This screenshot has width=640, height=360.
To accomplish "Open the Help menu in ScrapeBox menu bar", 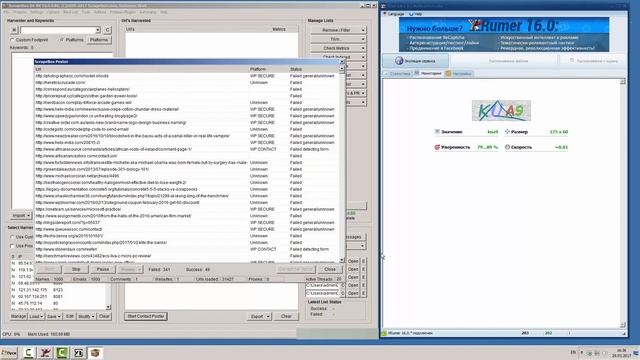I will coord(164,12).
